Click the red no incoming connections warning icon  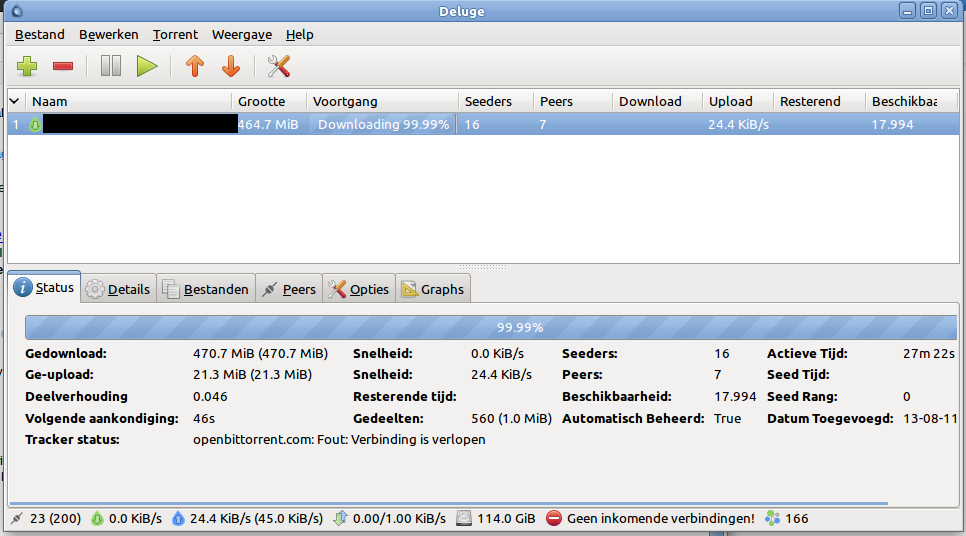coord(554,519)
